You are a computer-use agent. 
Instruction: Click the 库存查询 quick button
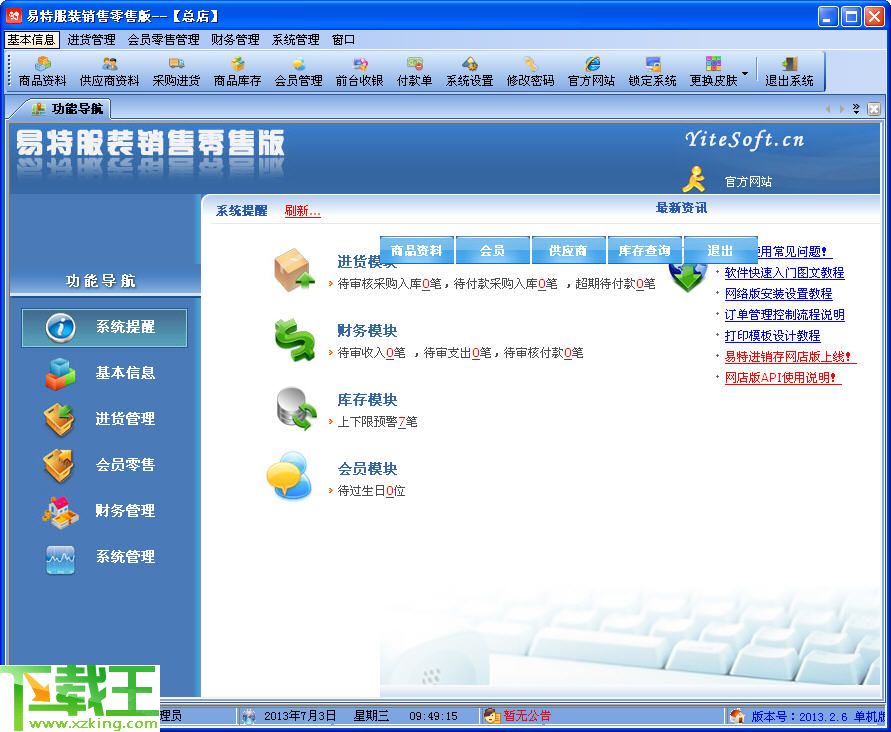pos(644,251)
